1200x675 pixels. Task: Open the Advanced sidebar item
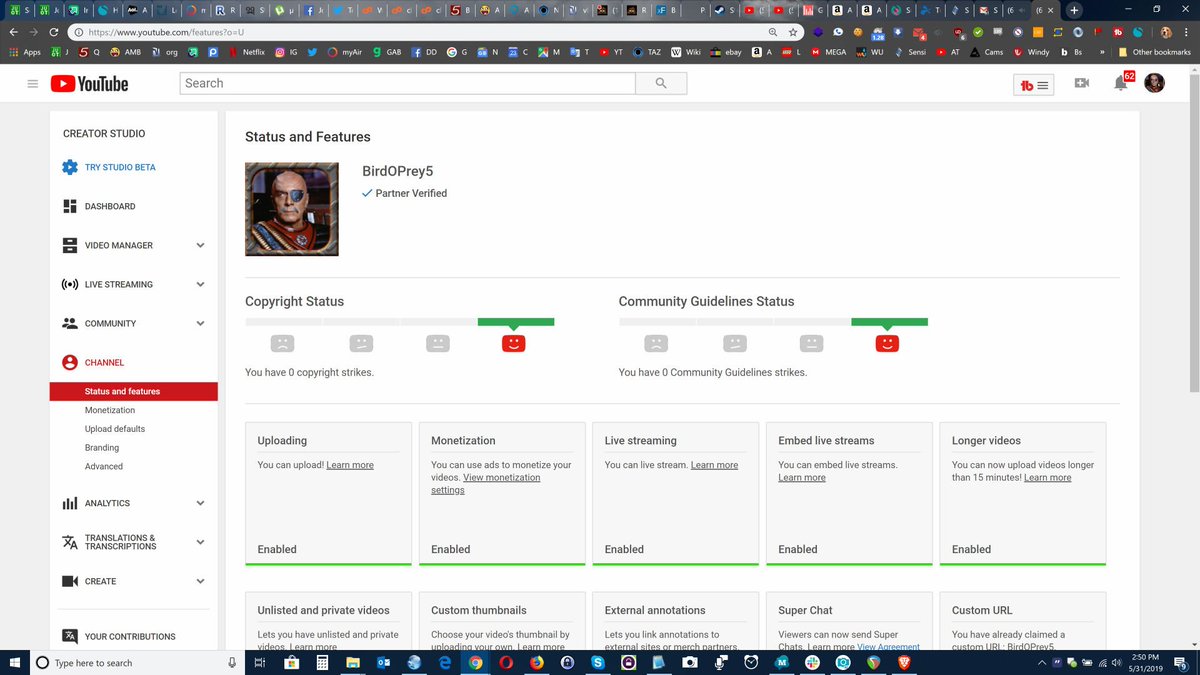tap(104, 466)
